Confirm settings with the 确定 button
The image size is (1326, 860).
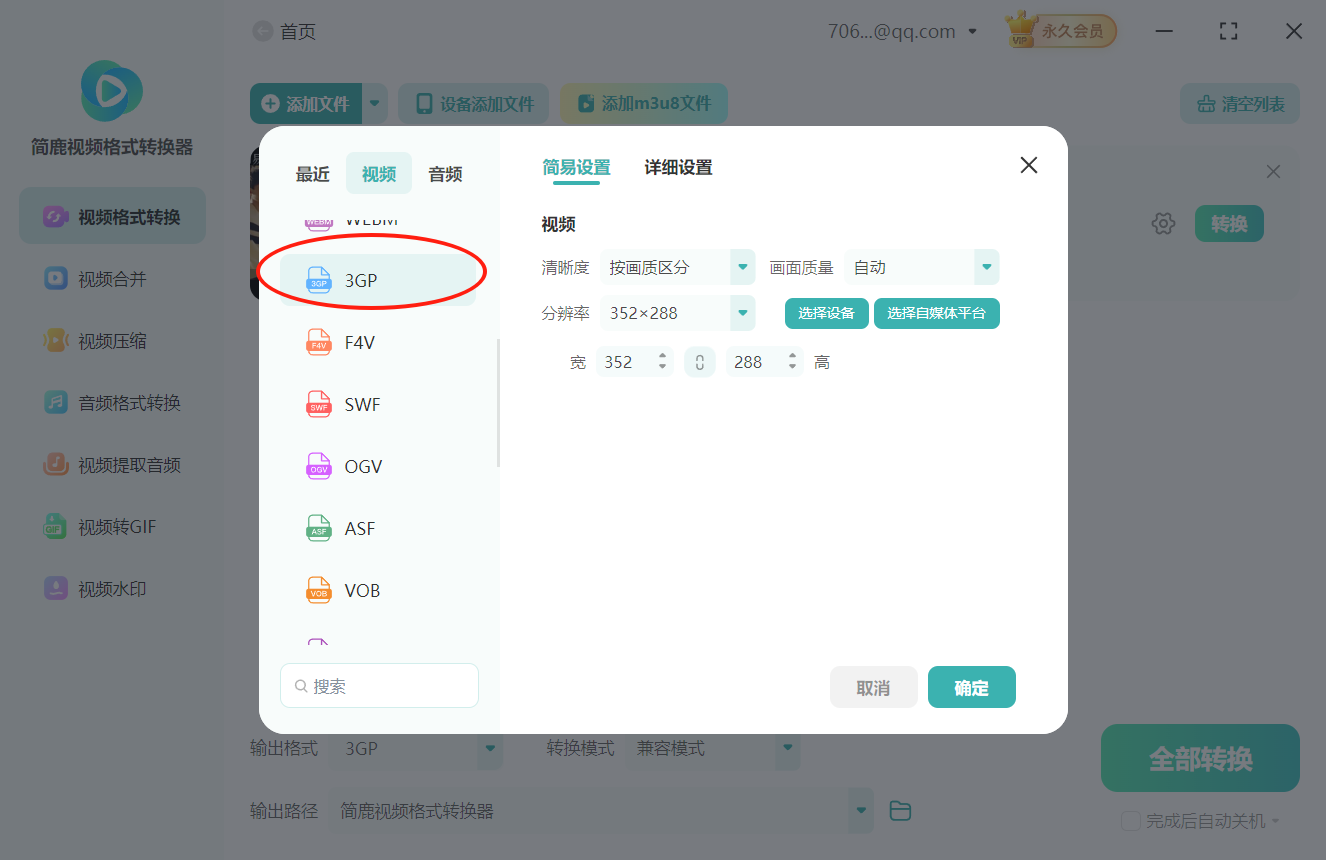[971, 687]
